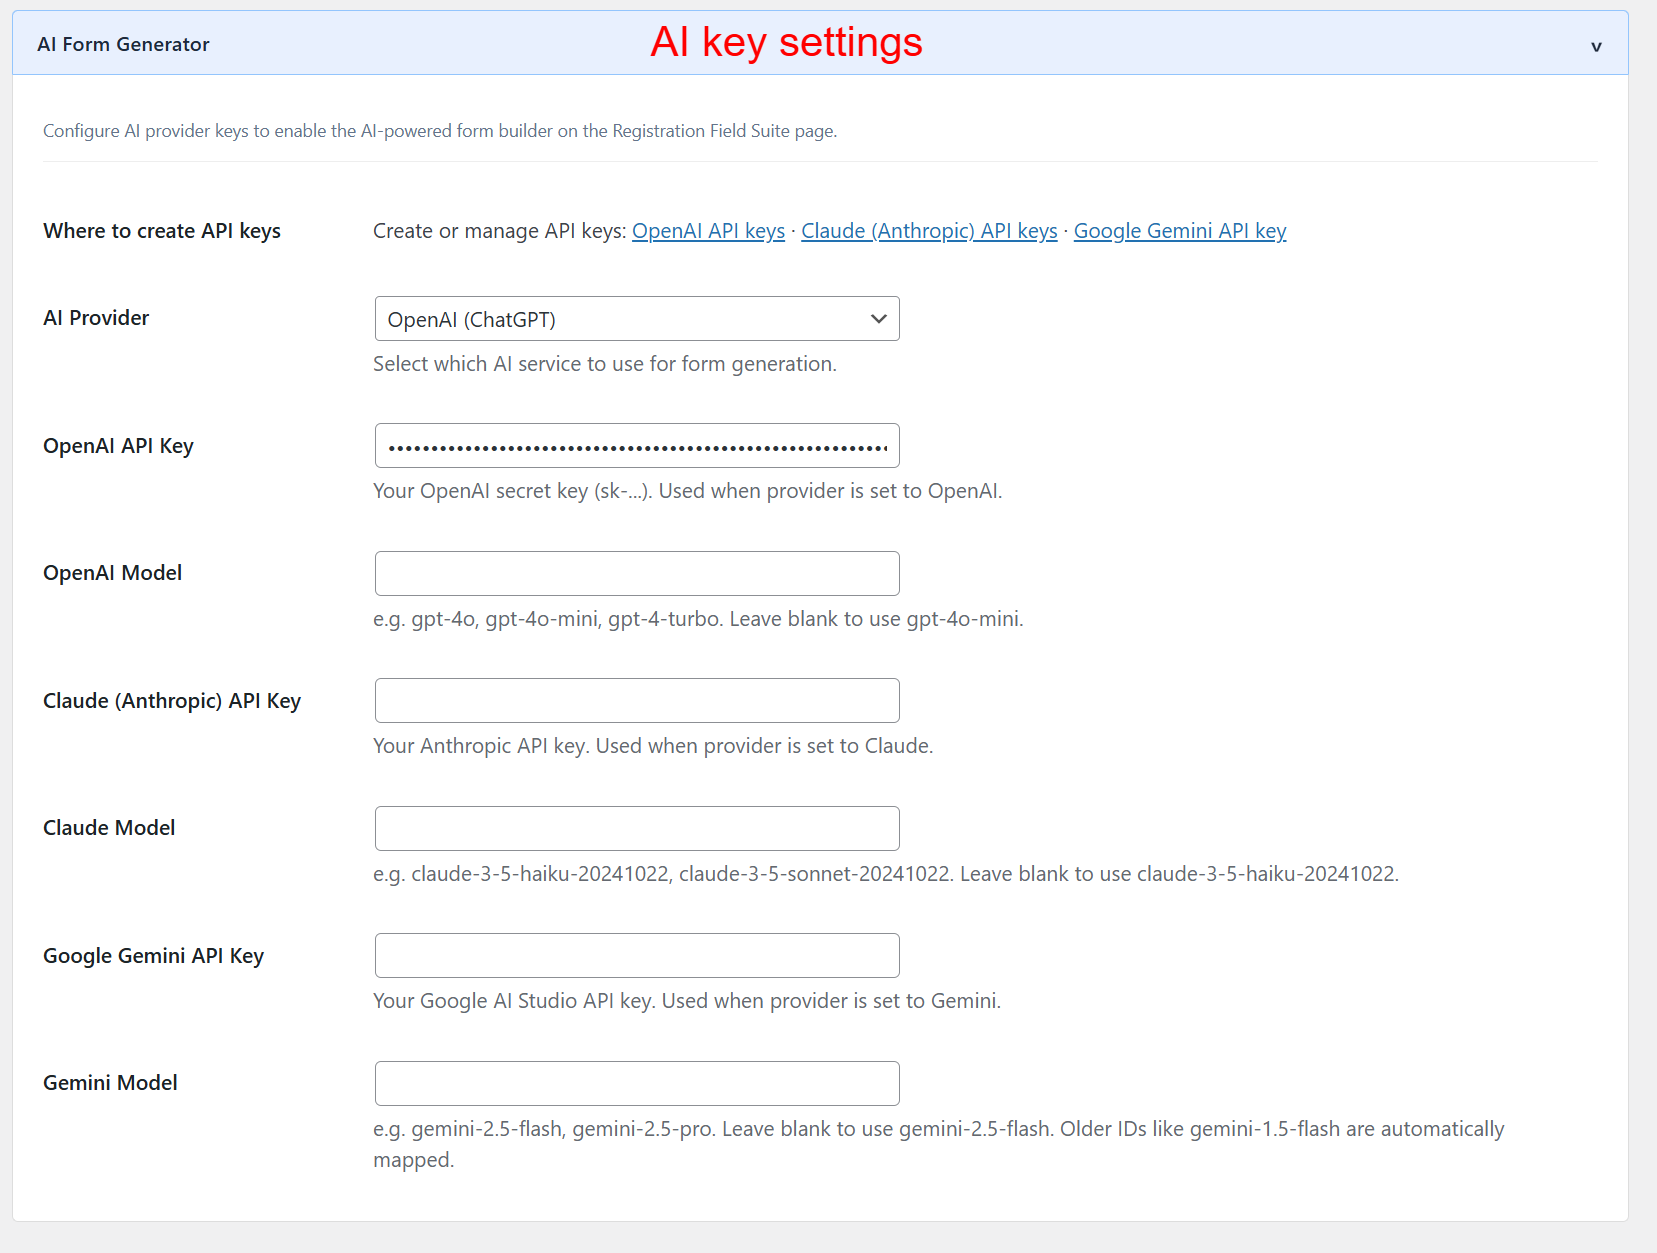Click the AI Provider label text
Image resolution: width=1657 pixels, height=1253 pixels.
(95, 318)
